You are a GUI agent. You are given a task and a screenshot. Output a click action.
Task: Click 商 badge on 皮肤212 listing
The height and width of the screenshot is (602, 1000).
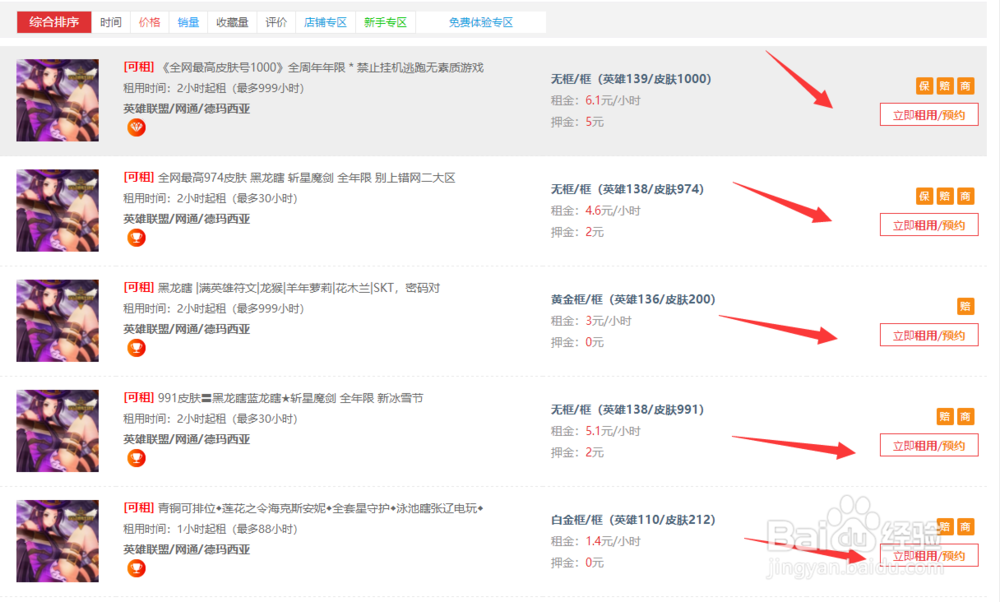(x=966, y=527)
